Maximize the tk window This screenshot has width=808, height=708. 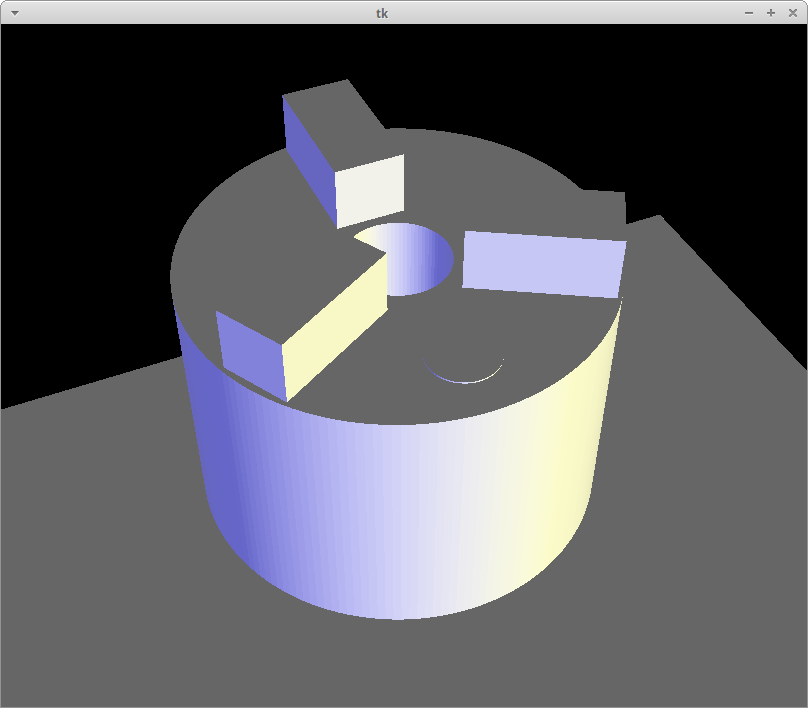[x=771, y=13]
